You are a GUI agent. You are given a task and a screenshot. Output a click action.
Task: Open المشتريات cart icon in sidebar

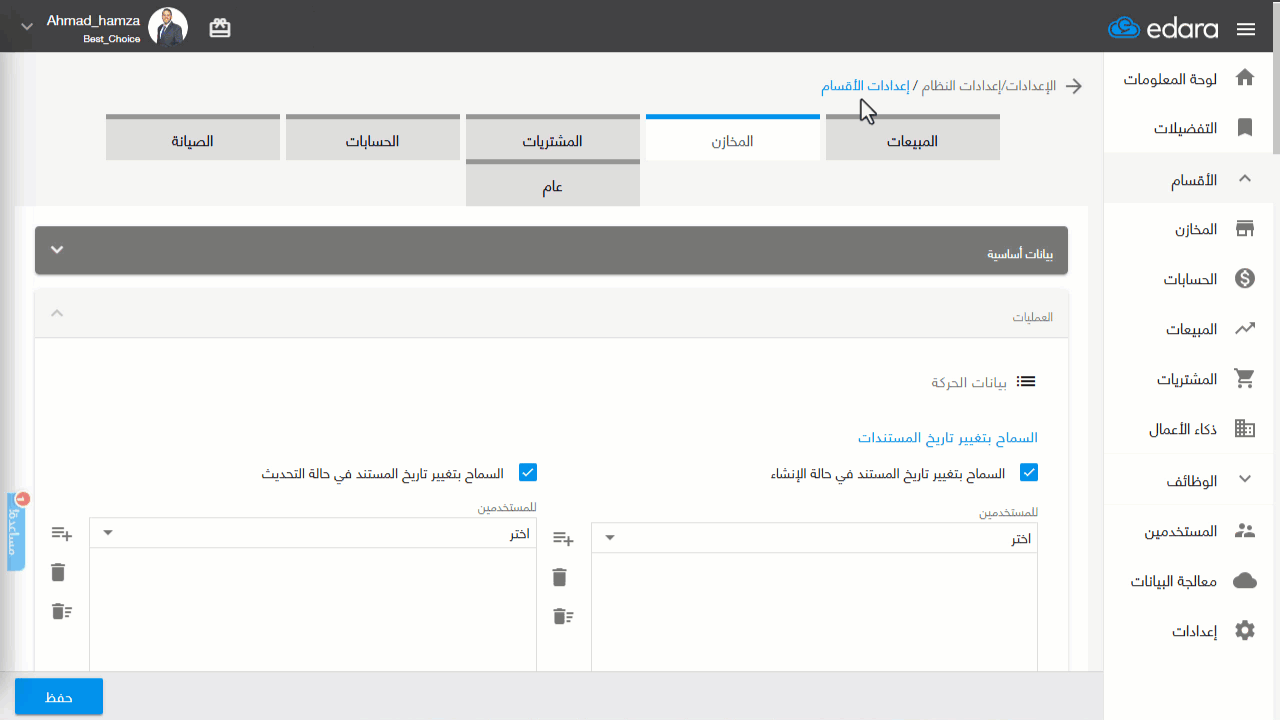(1245, 379)
